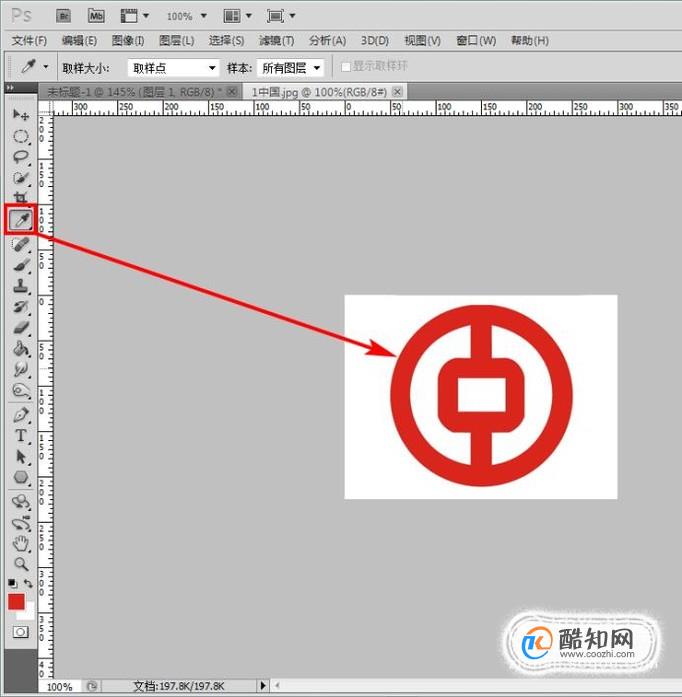Launch Mini Bridge from the top bar
The width and height of the screenshot is (682, 697).
96,16
